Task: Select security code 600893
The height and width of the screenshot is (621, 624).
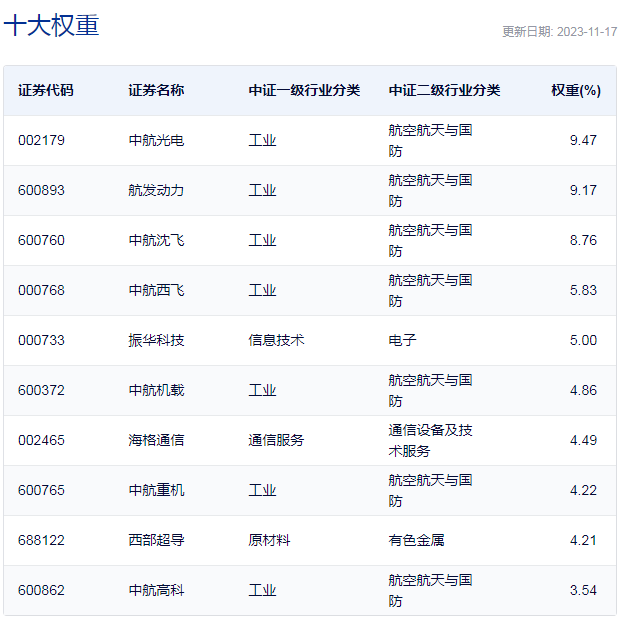Action: [x=41, y=190]
